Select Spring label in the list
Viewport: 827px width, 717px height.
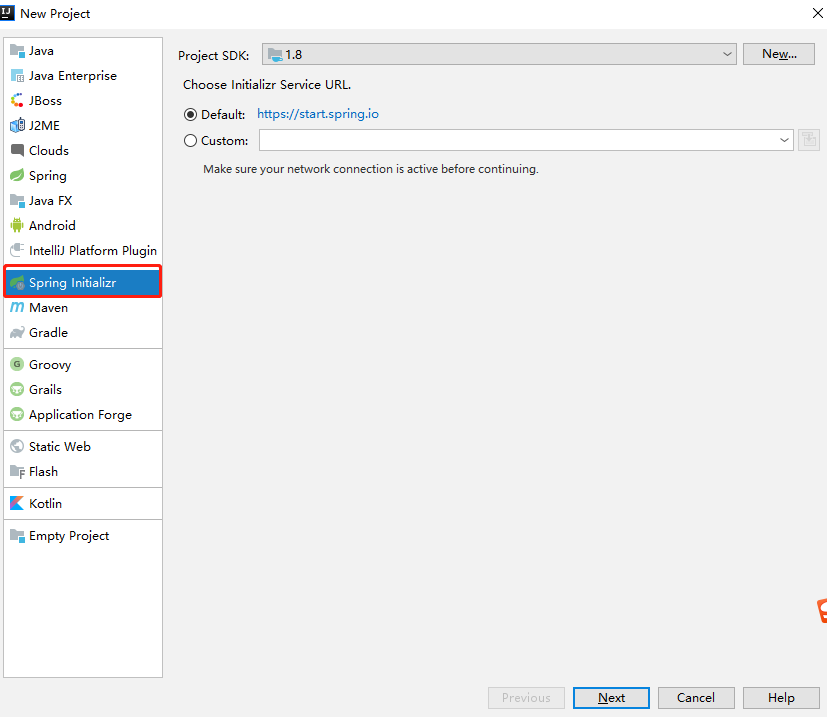[47, 176]
